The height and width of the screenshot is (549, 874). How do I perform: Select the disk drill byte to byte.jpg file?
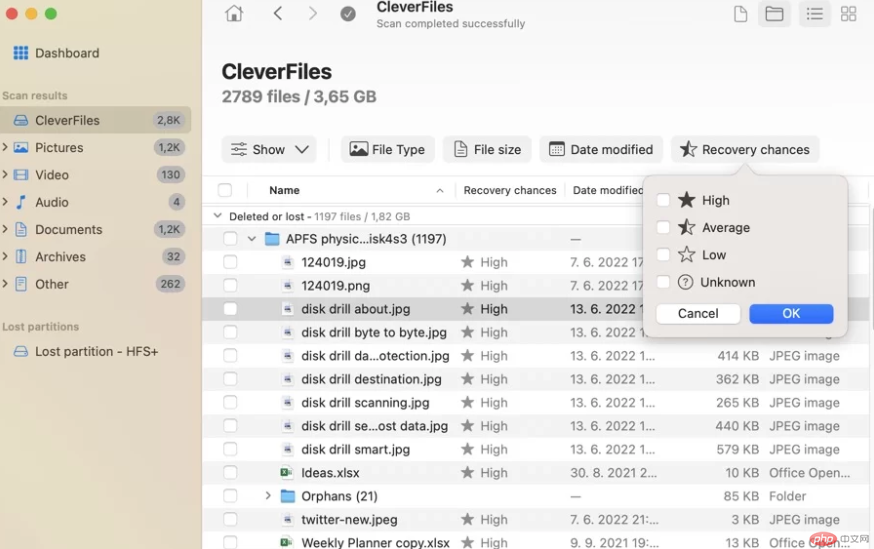coord(373,332)
